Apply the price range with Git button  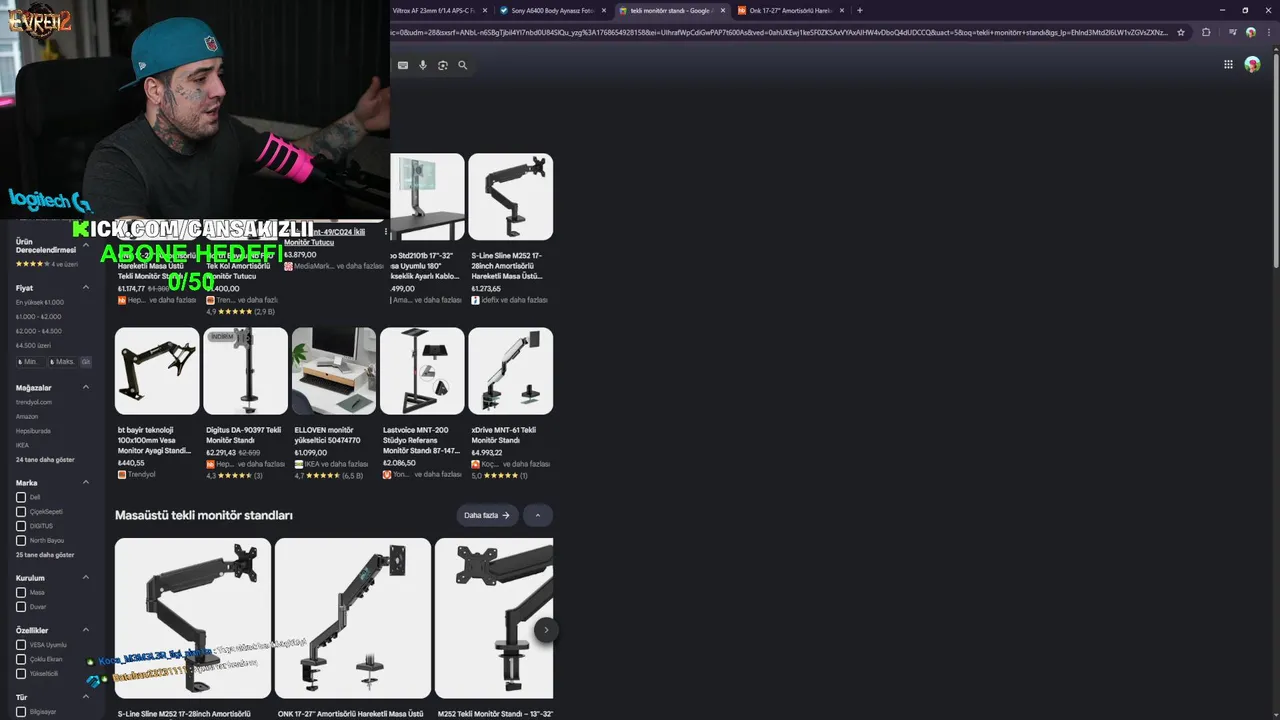[86, 362]
